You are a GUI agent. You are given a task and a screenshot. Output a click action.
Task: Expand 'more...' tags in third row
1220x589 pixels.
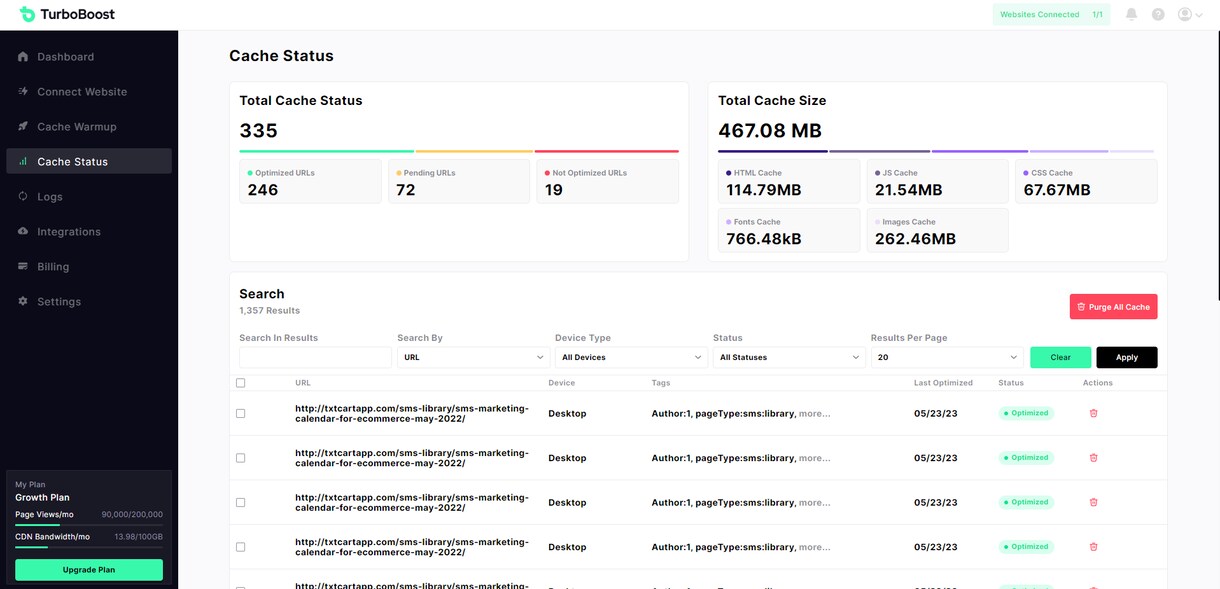[x=815, y=502]
